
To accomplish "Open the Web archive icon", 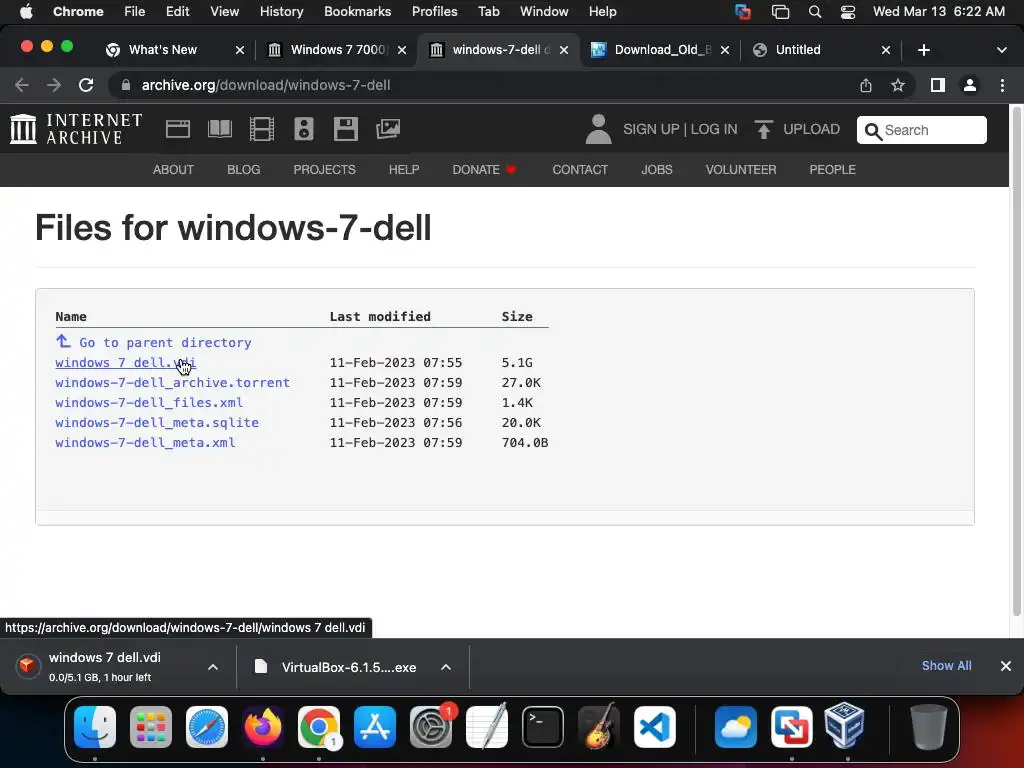I will click(178, 129).
